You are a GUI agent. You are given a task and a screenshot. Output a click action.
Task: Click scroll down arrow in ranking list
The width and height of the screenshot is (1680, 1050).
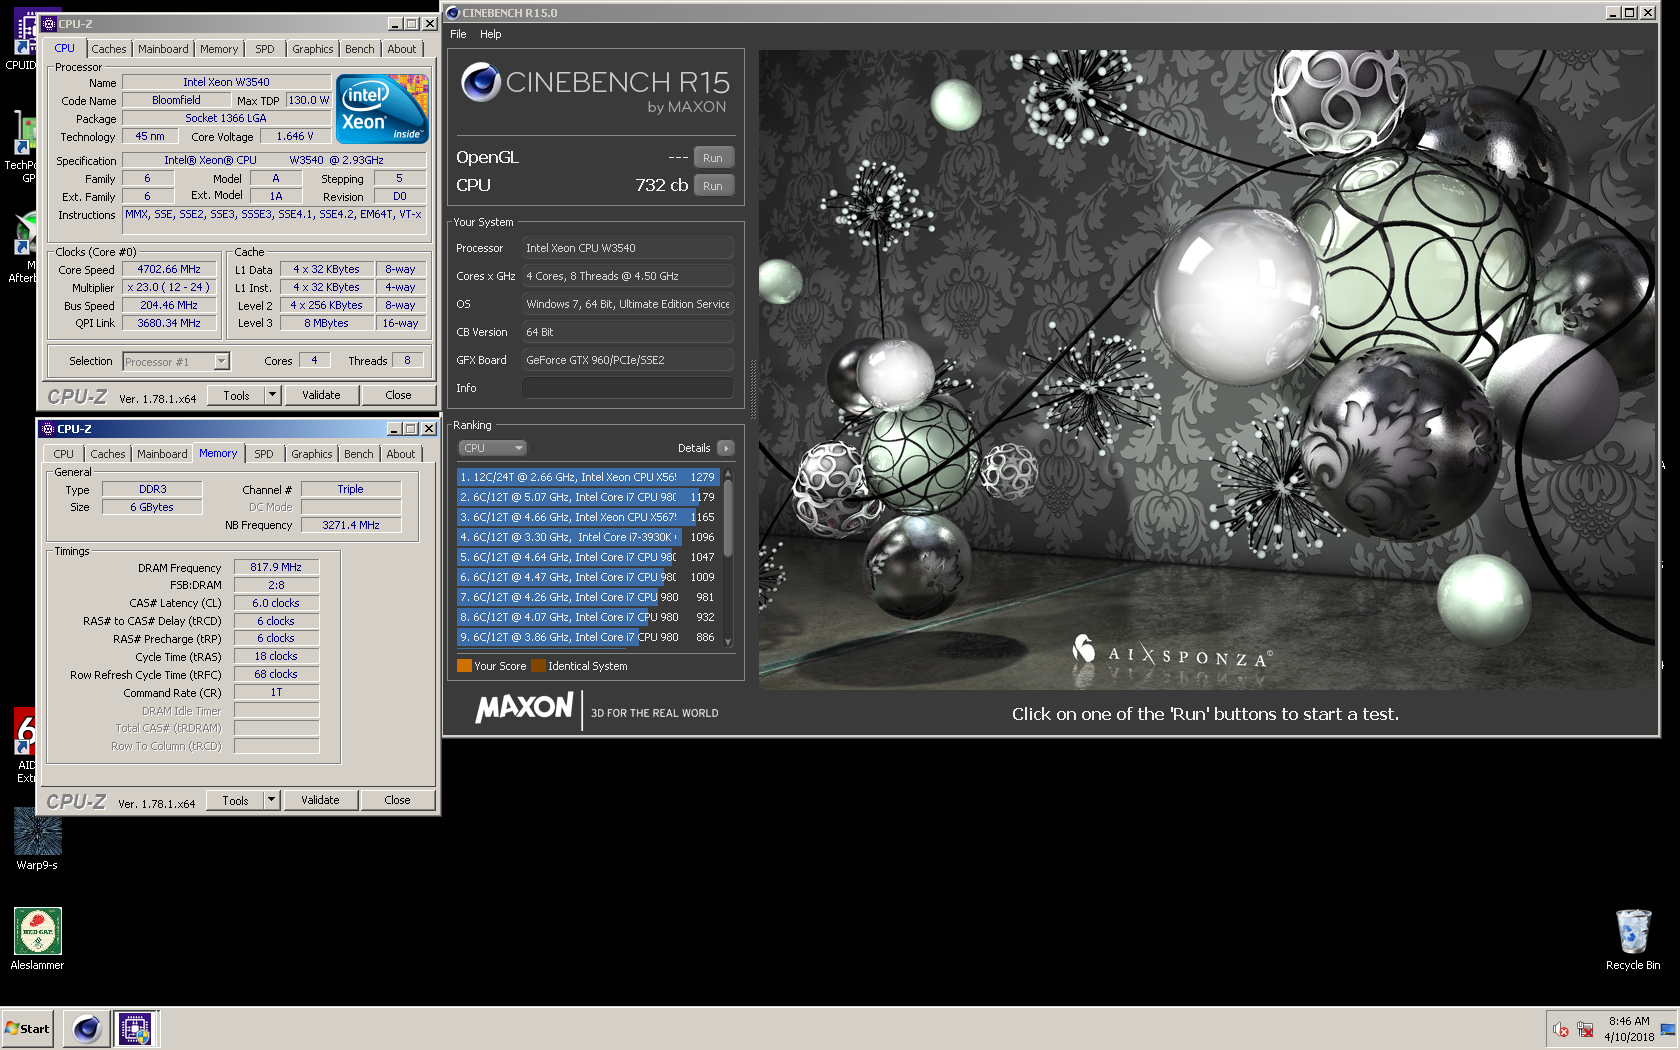tap(728, 642)
